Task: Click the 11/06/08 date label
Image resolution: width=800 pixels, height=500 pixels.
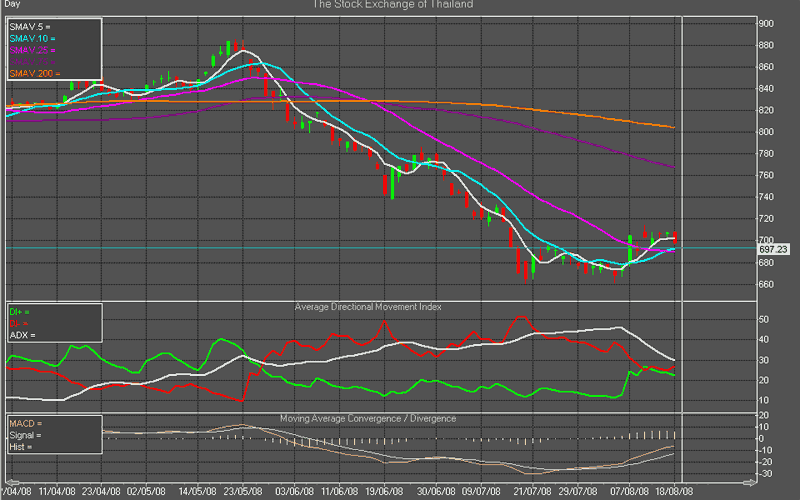Action: click(339, 492)
